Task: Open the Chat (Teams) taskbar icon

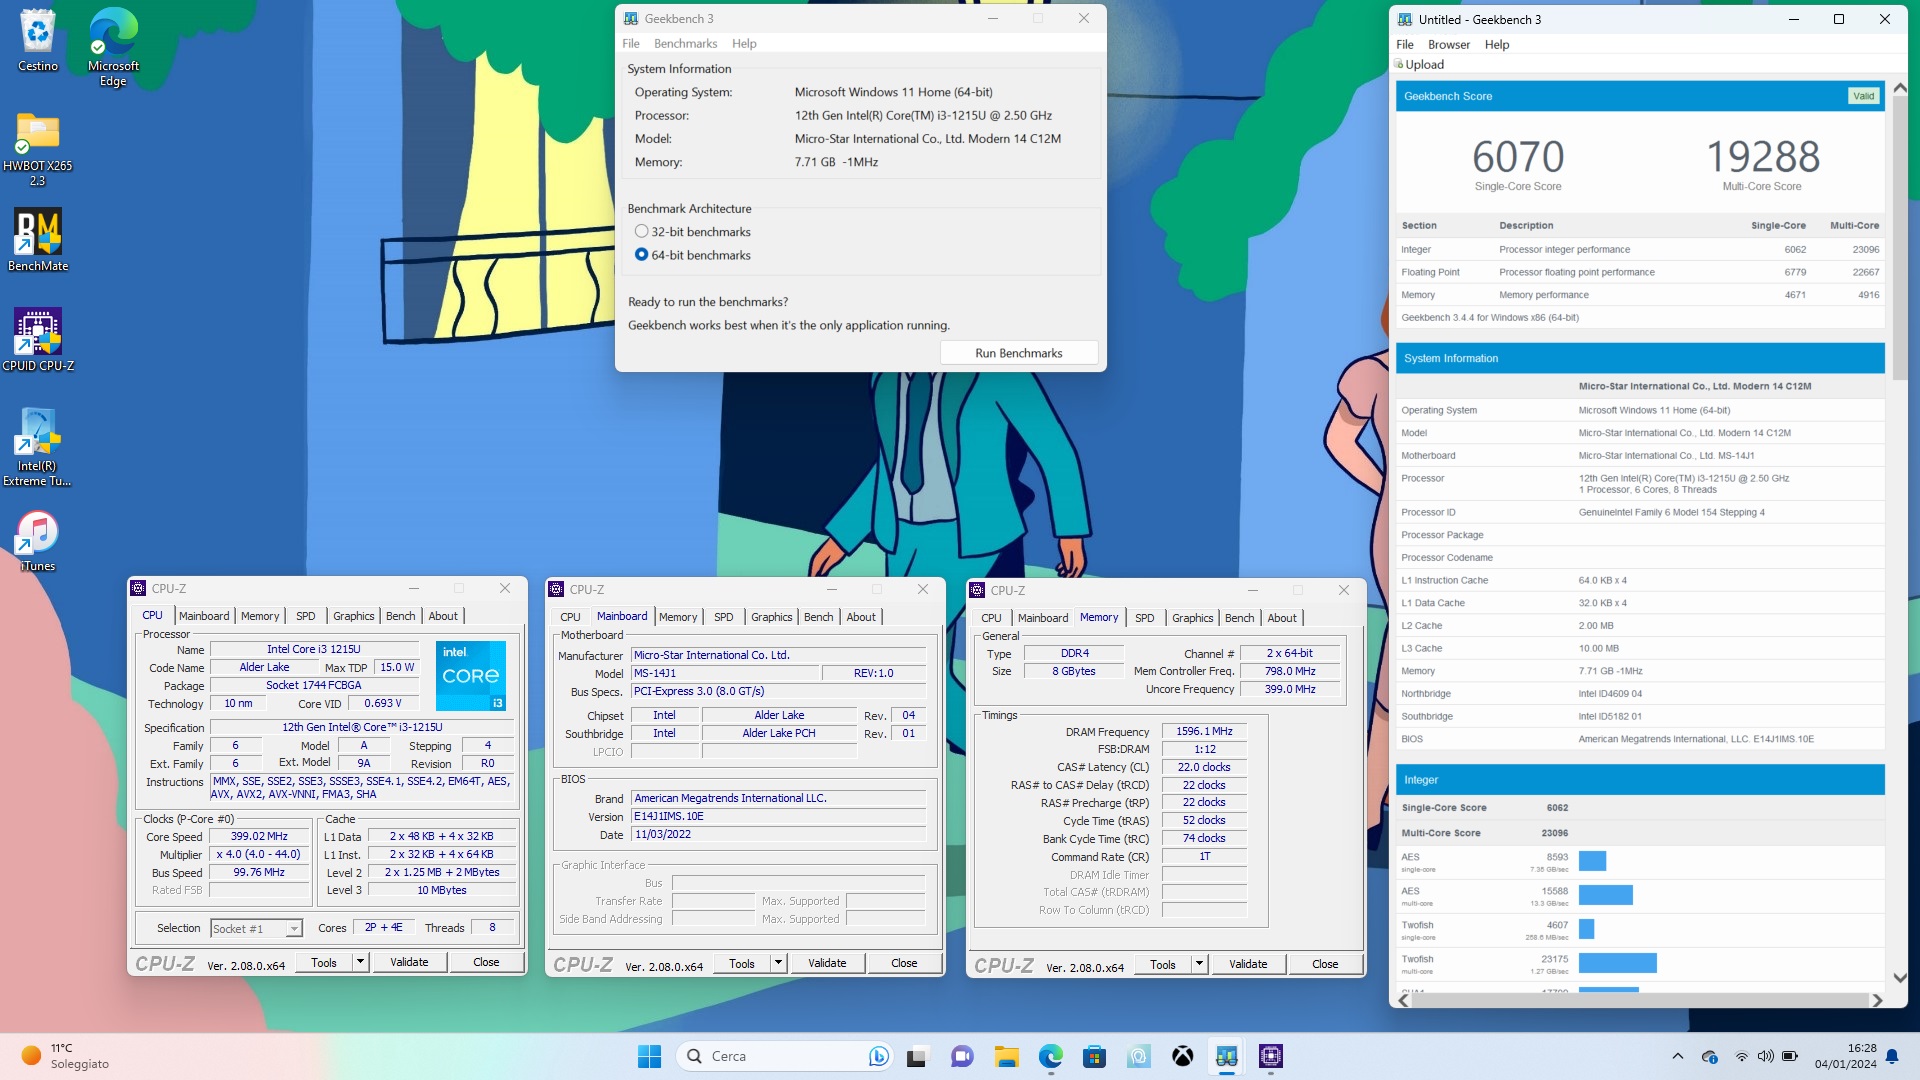Action: coord(961,1056)
